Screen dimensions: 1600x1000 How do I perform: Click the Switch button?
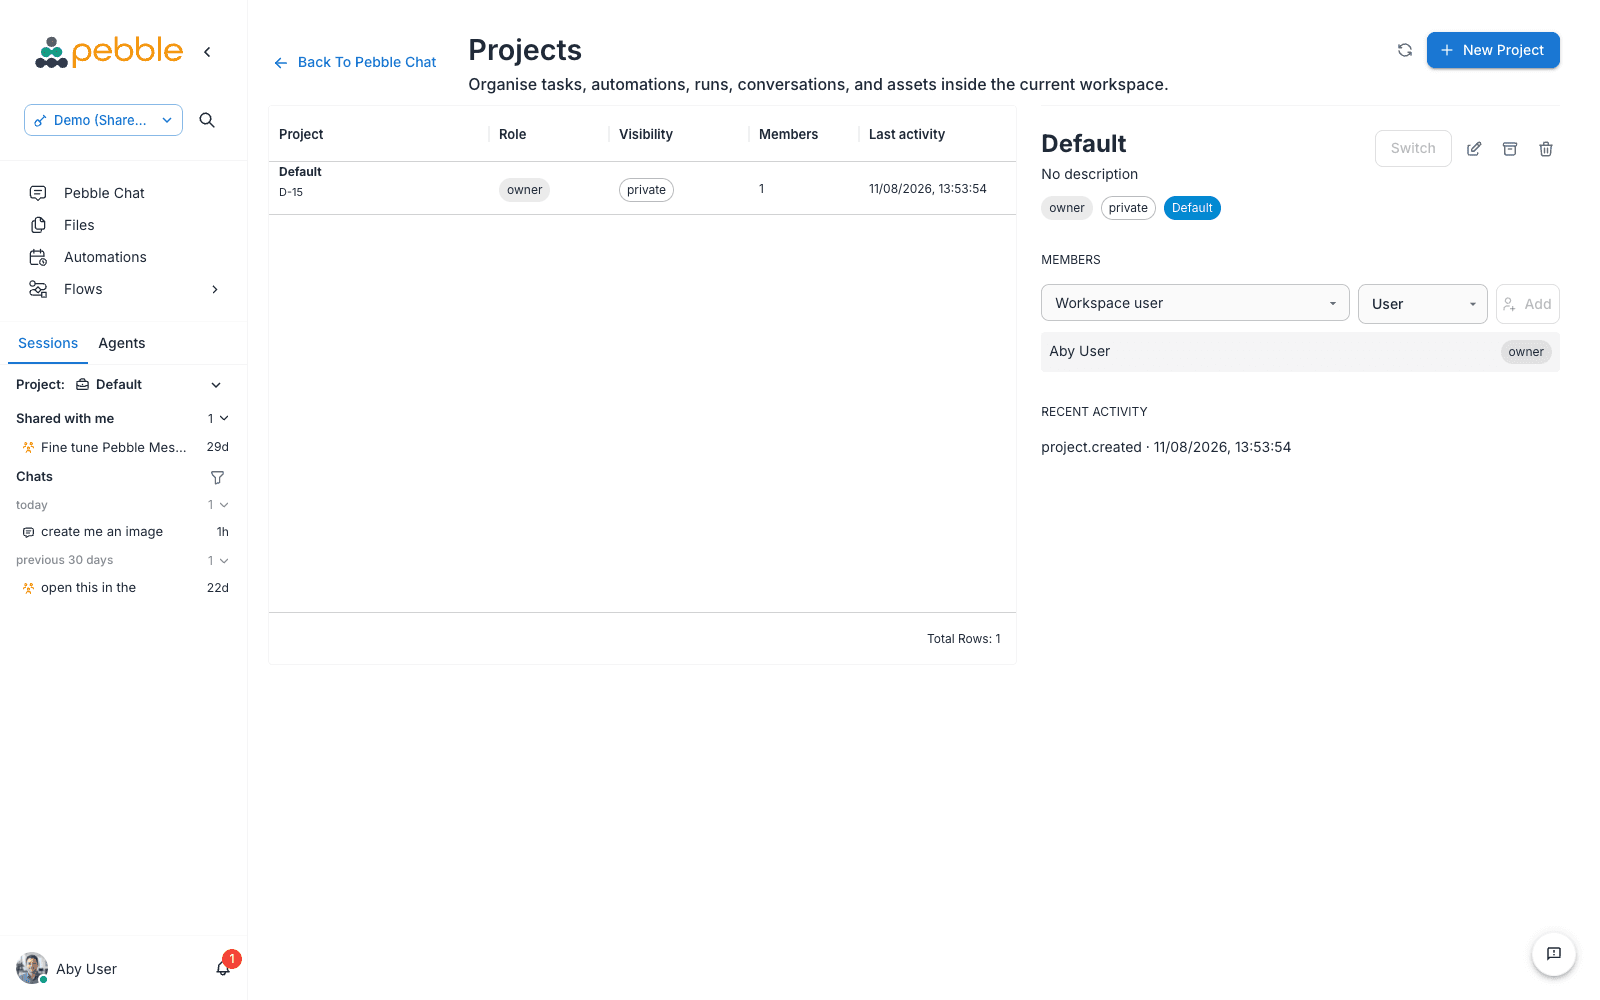[x=1413, y=148]
